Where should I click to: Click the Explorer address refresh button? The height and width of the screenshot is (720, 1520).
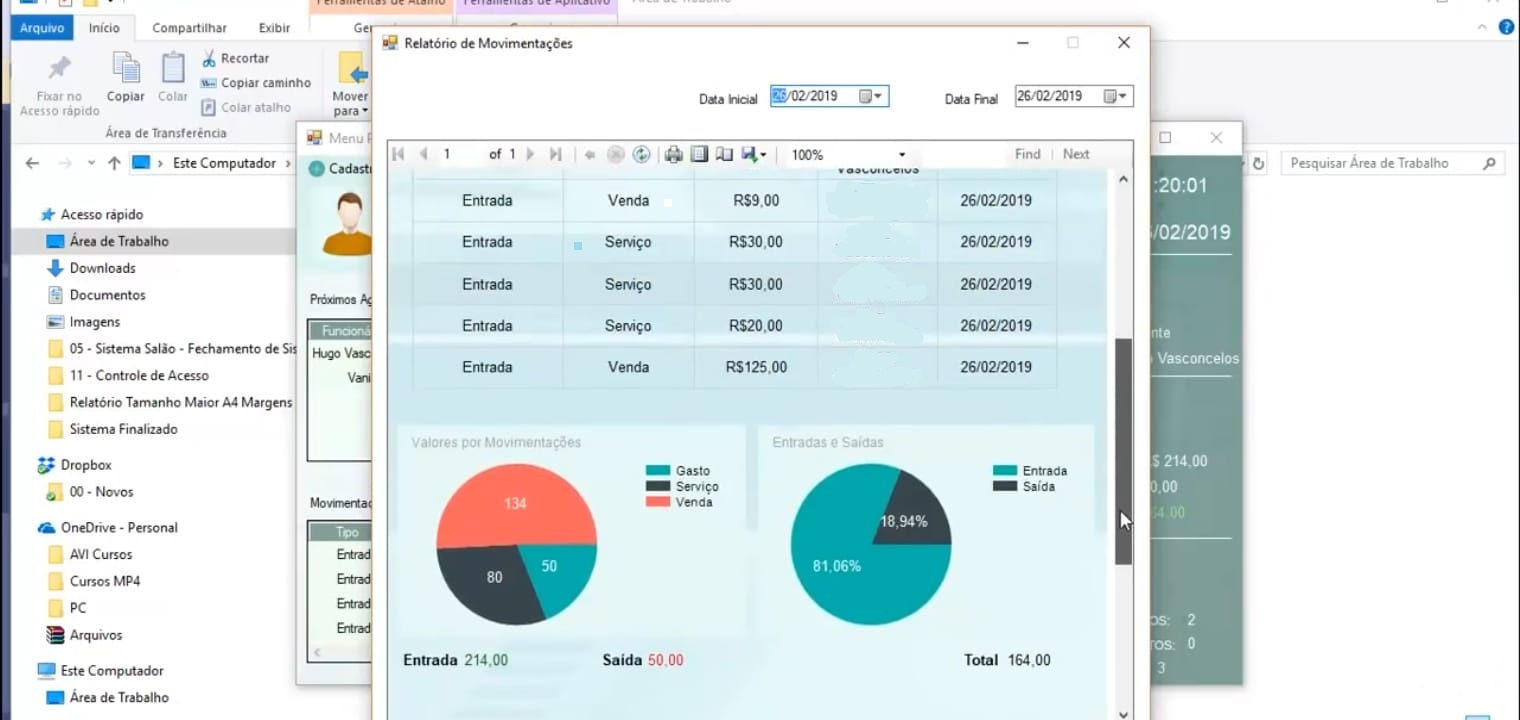pyautogui.click(x=1259, y=163)
